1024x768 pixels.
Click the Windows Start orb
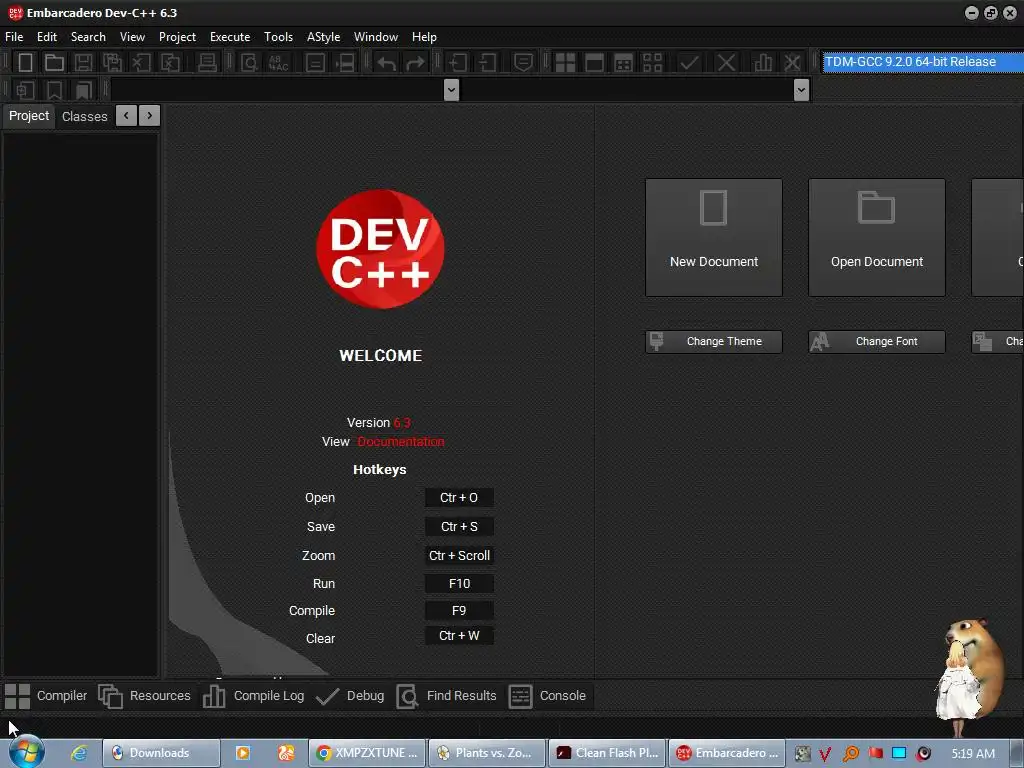[27, 752]
